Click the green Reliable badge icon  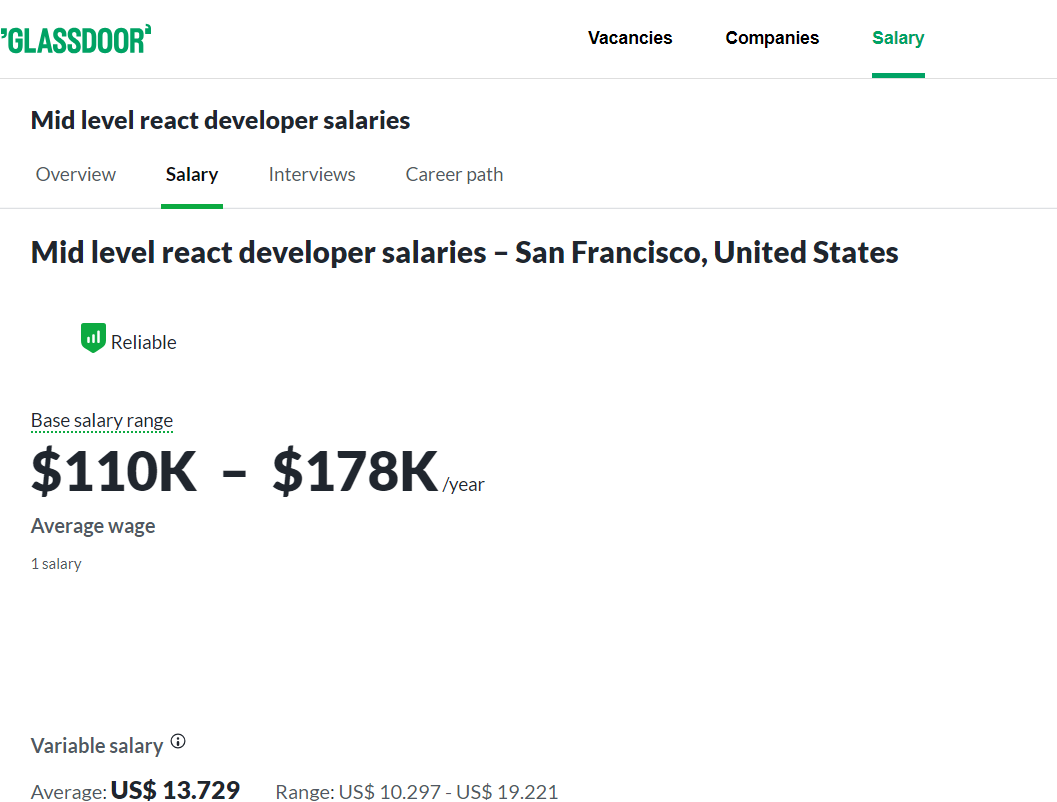(x=93, y=338)
